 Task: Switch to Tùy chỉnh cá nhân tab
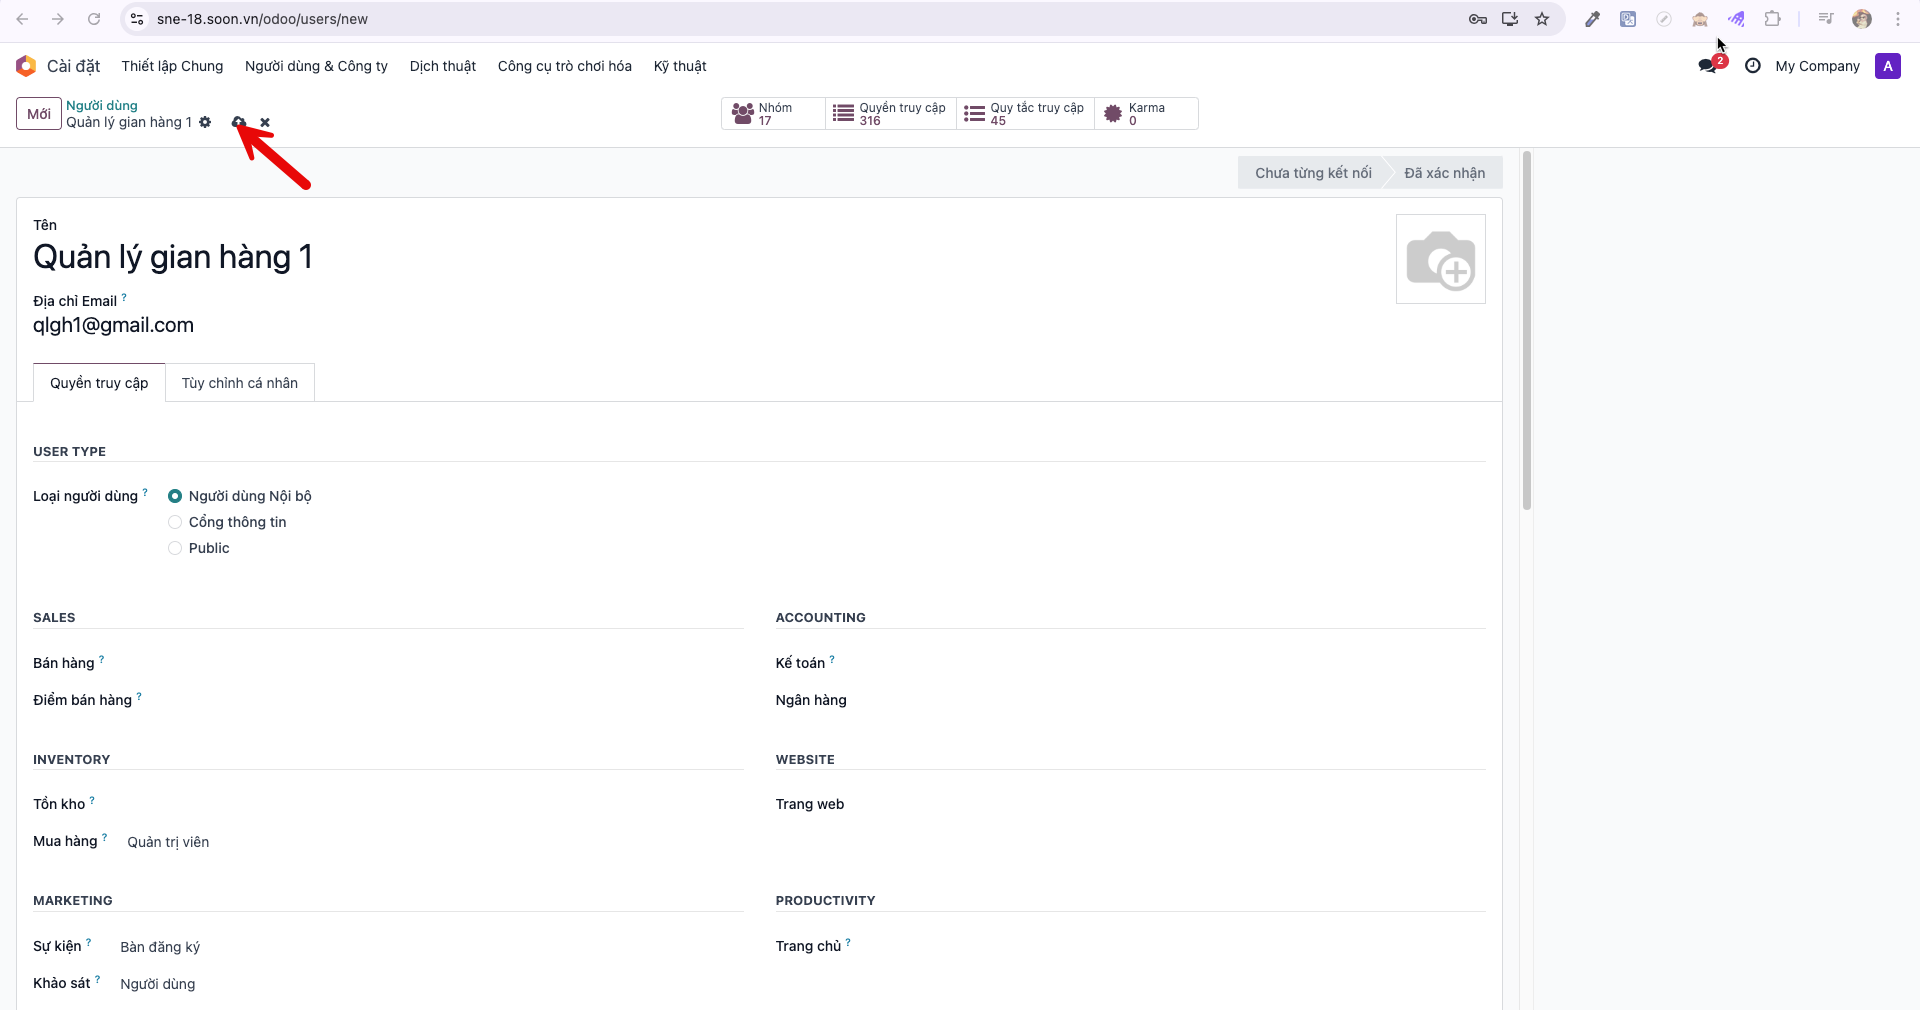point(240,383)
